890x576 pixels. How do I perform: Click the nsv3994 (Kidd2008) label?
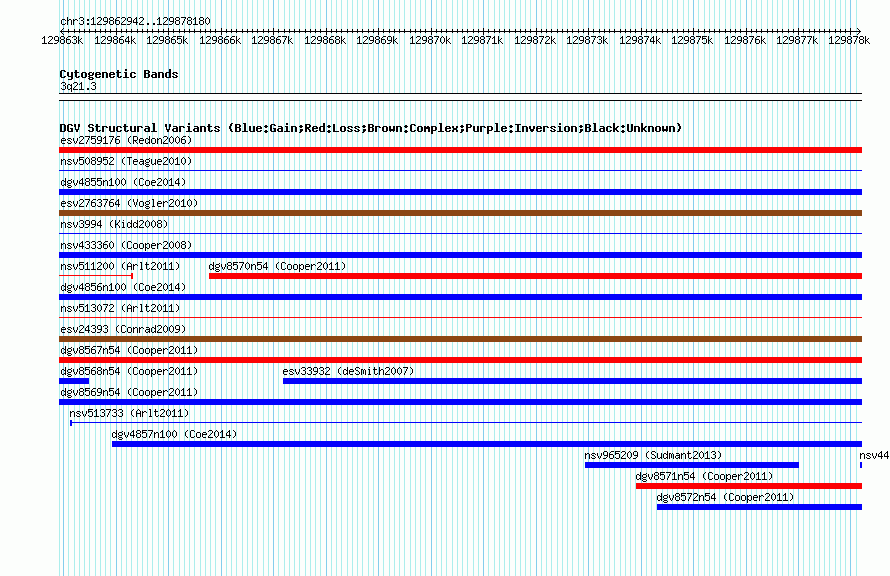tap(114, 224)
